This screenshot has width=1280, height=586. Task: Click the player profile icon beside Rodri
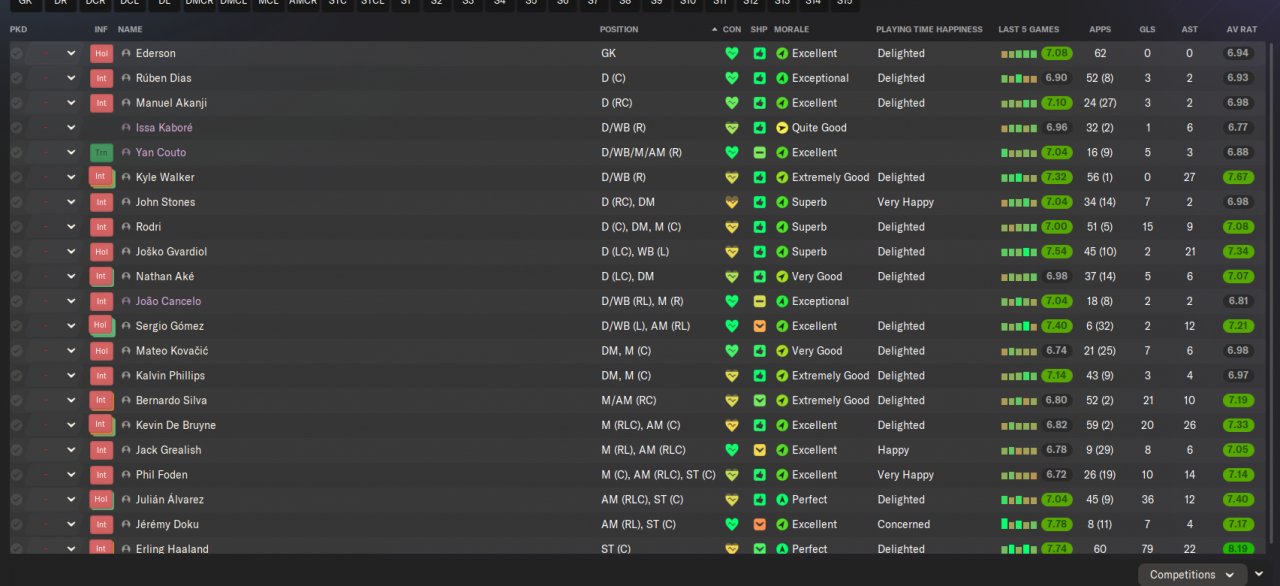click(x=126, y=227)
